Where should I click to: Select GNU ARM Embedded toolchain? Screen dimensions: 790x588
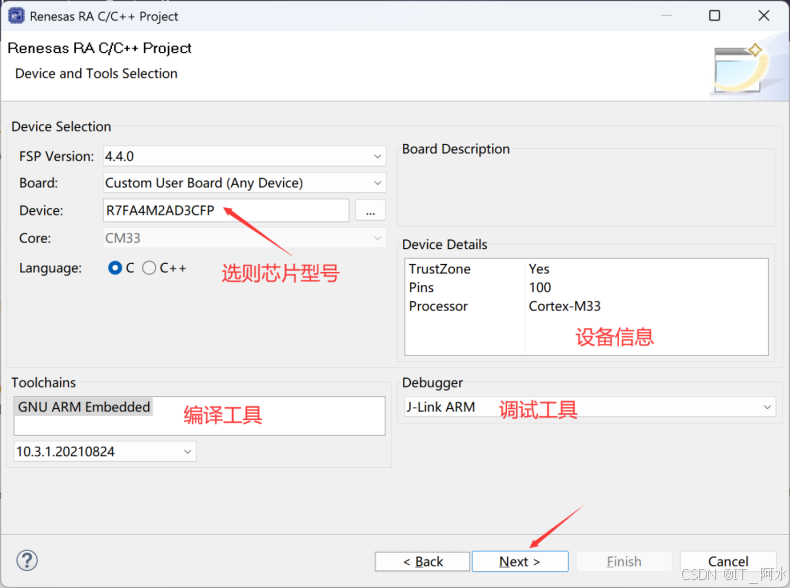[84, 407]
